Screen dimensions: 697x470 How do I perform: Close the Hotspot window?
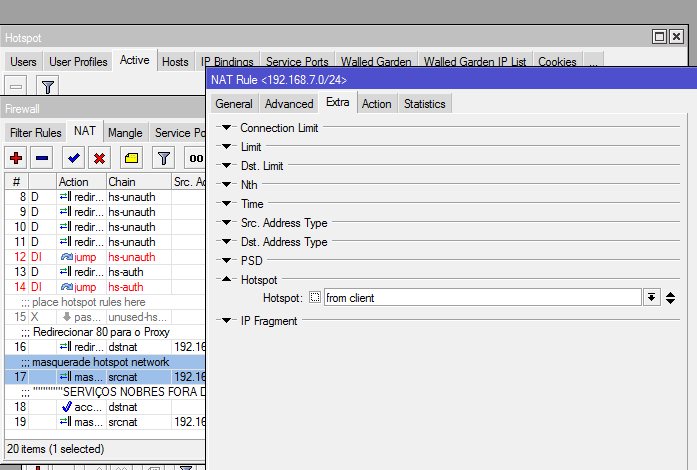coord(677,36)
